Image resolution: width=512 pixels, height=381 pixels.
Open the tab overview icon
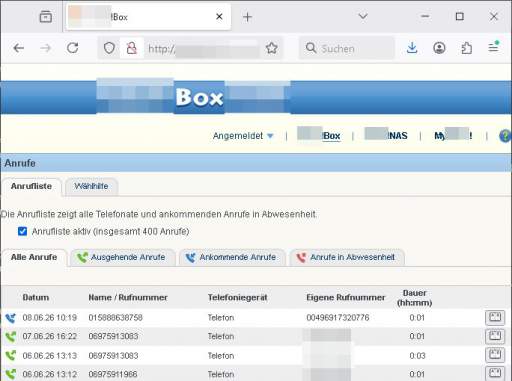(46, 17)
